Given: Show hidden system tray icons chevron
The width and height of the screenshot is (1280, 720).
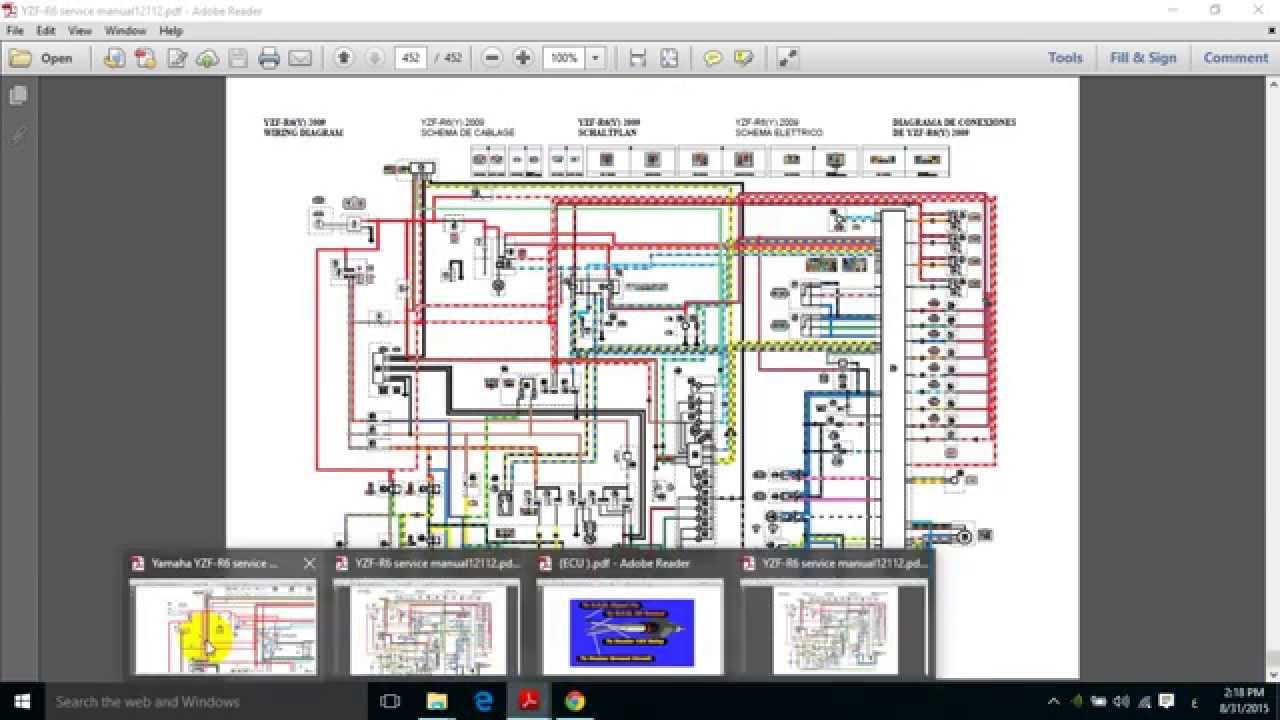Looking at the screenshot, I should click(x=1054, y=701).
